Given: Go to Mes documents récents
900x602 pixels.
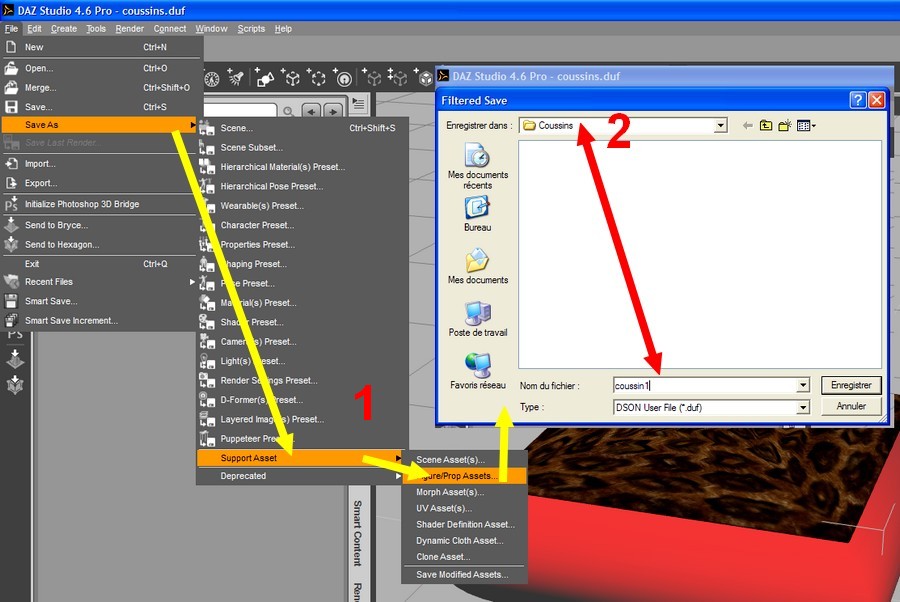Looking at the screenshot, I should coord(478,166).
